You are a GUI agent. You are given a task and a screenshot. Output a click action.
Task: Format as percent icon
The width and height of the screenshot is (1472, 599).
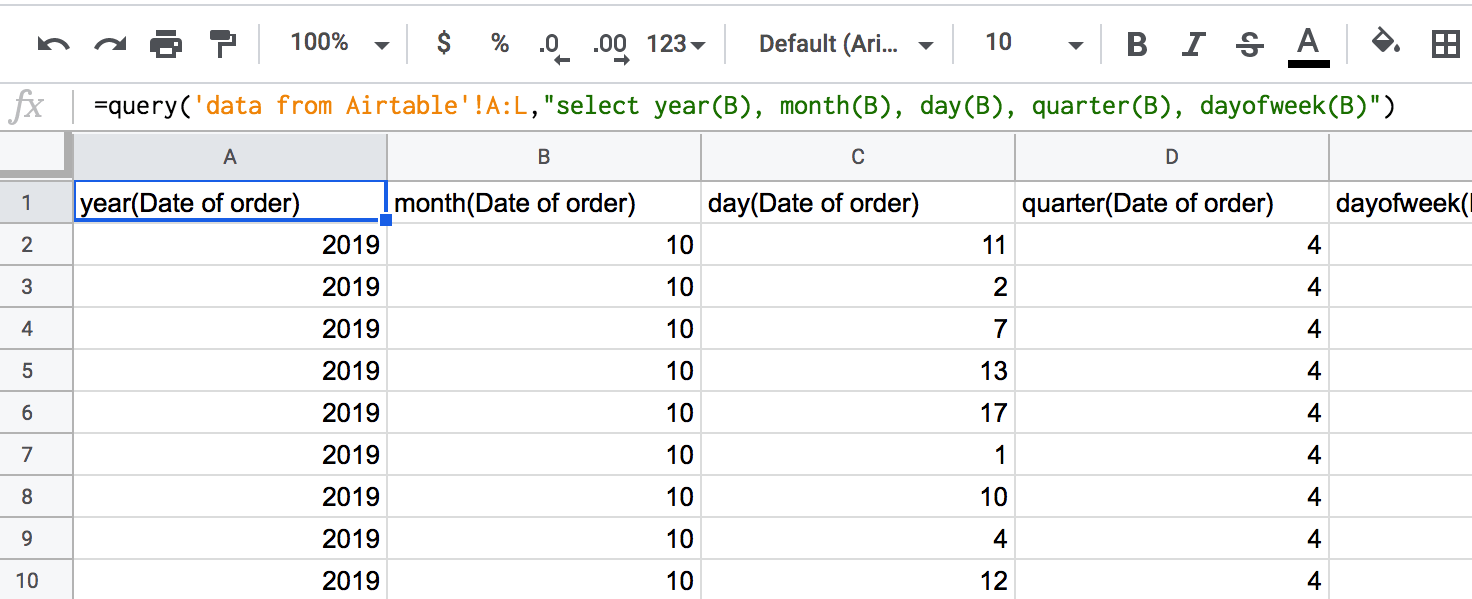tap(500, 43)
